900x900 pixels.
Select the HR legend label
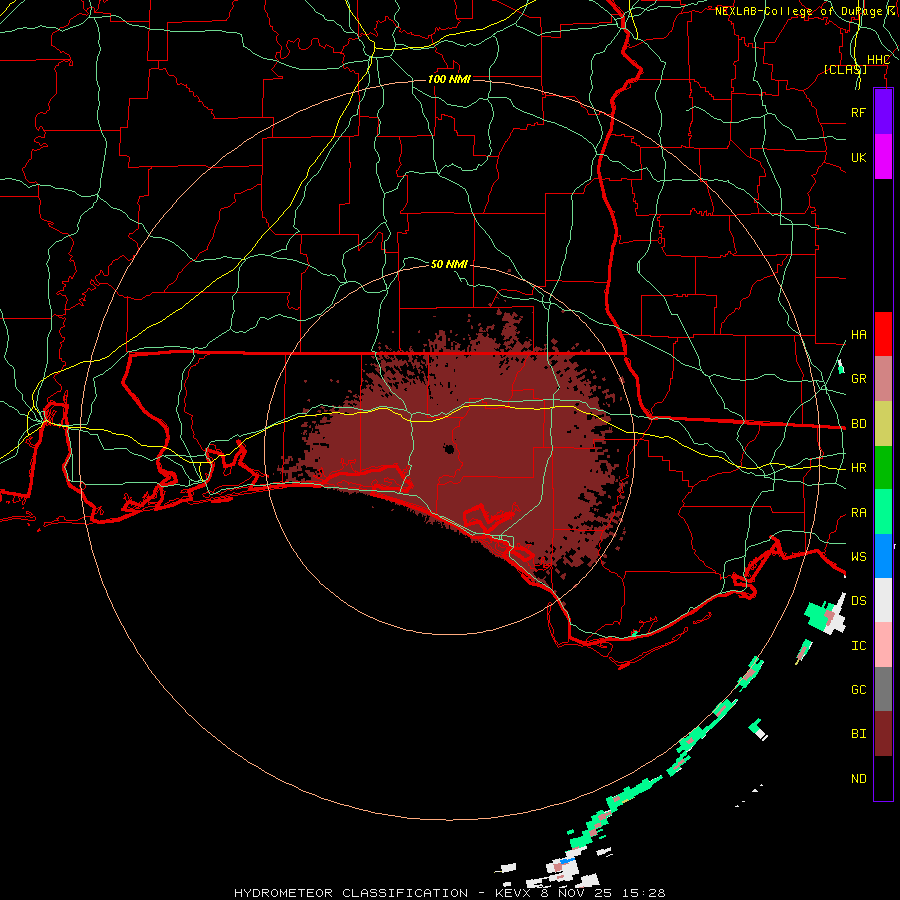coord(859,468)
